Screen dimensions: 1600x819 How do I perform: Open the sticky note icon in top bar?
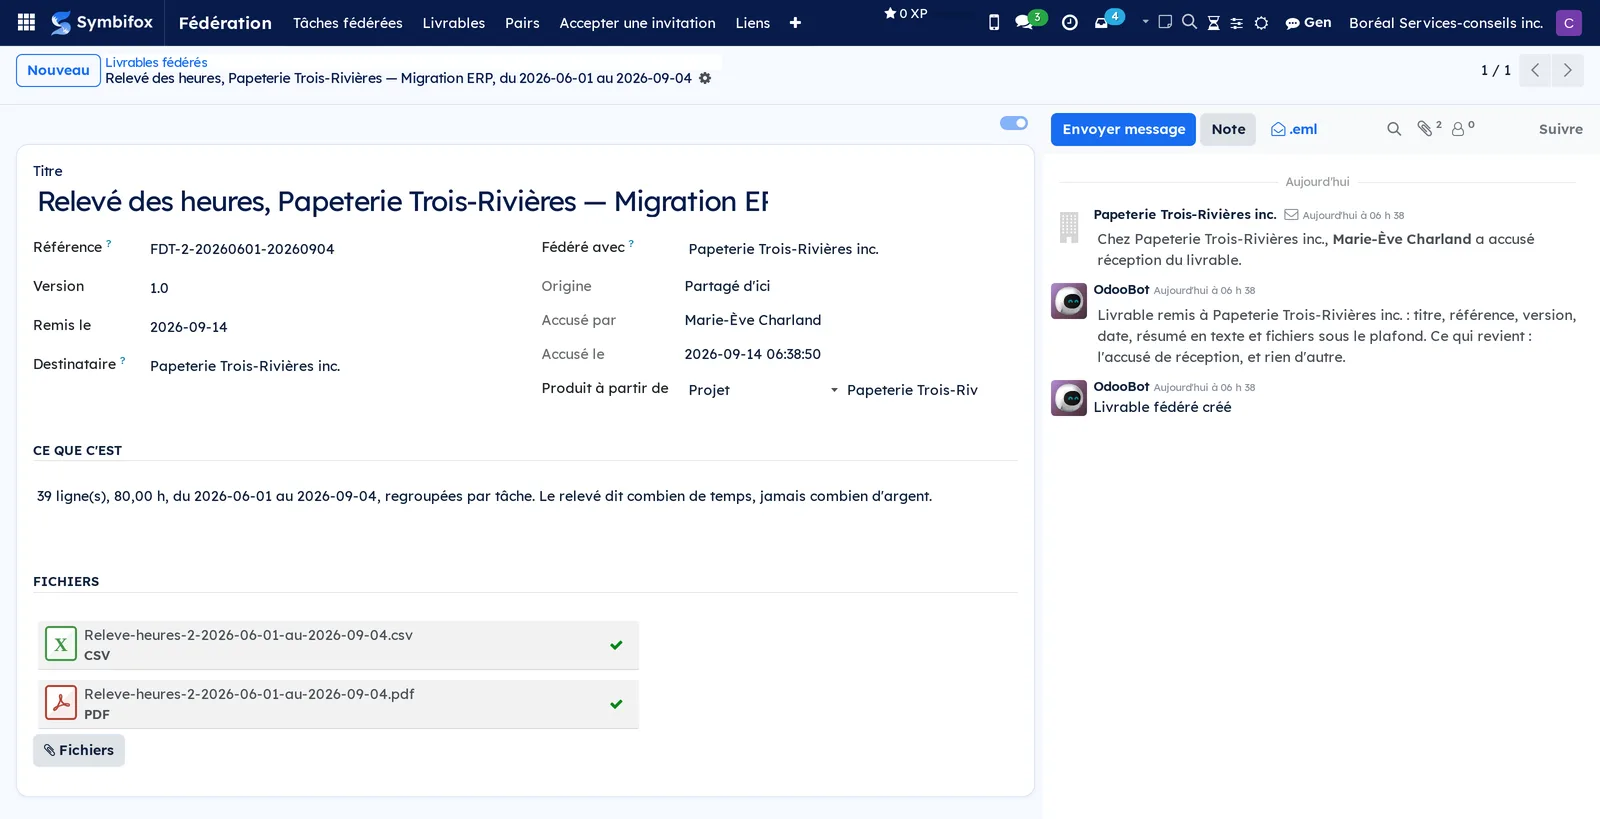click(x=1165, y=22)
